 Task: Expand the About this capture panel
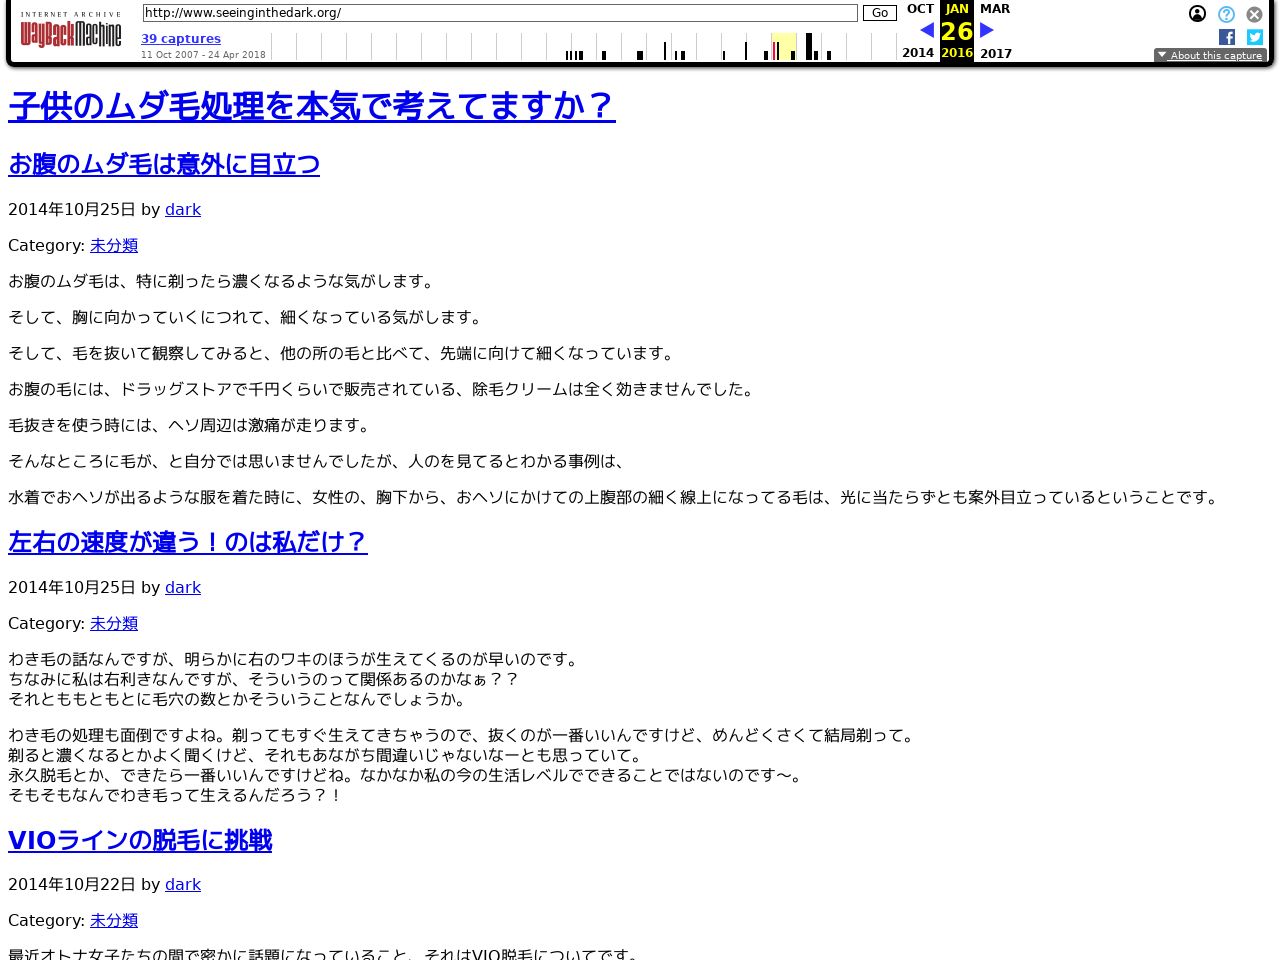pyautogui.click(x=1210, y=56)
